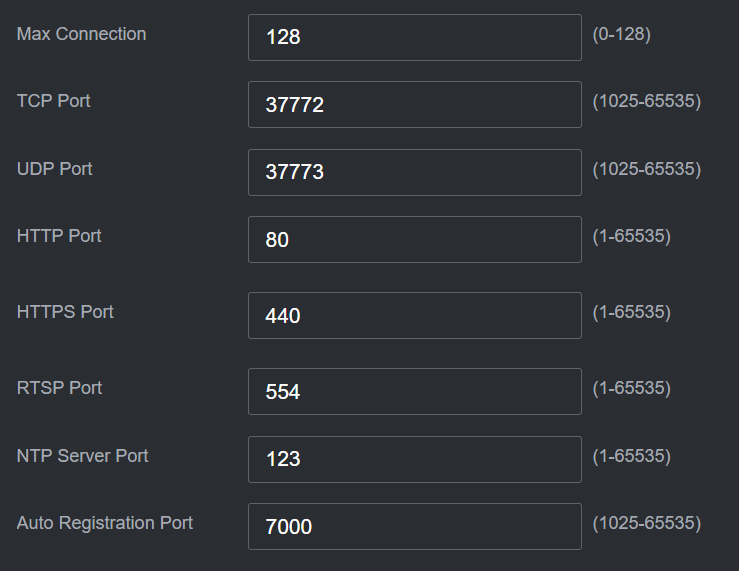Click the range hint beside TCP Port
Image resolution: width=739 pixels, height=571 pixels.
(x=646, y=101)
